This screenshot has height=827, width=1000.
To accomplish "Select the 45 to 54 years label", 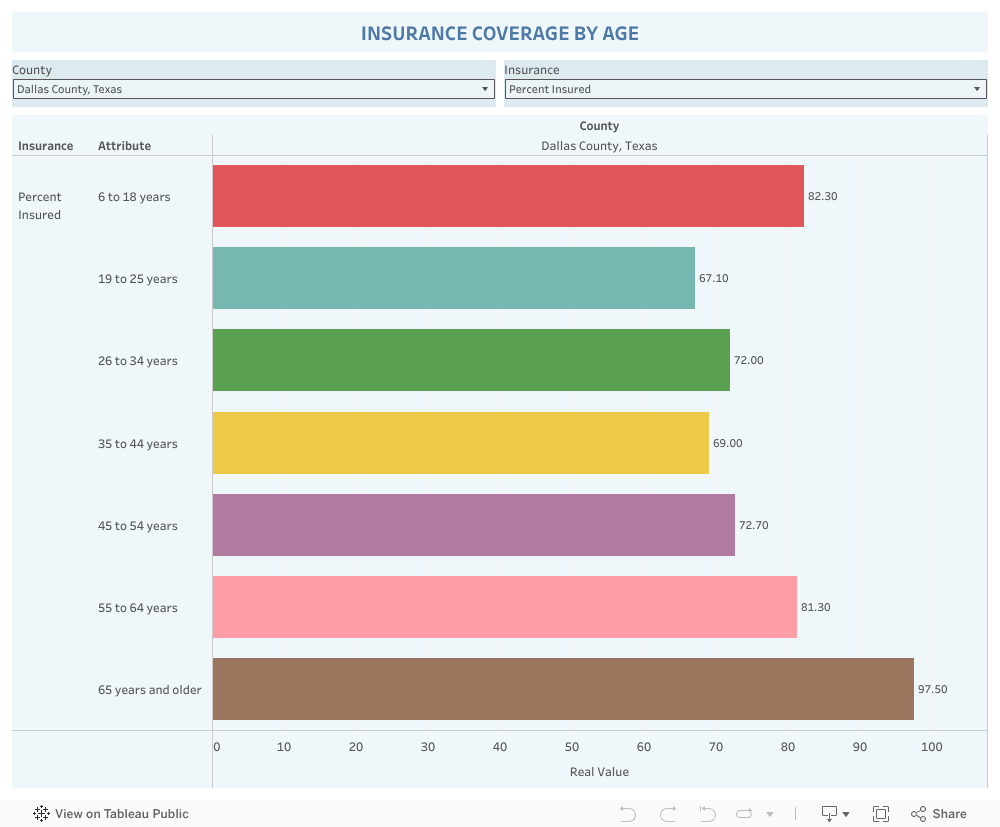I will (138, 526).
